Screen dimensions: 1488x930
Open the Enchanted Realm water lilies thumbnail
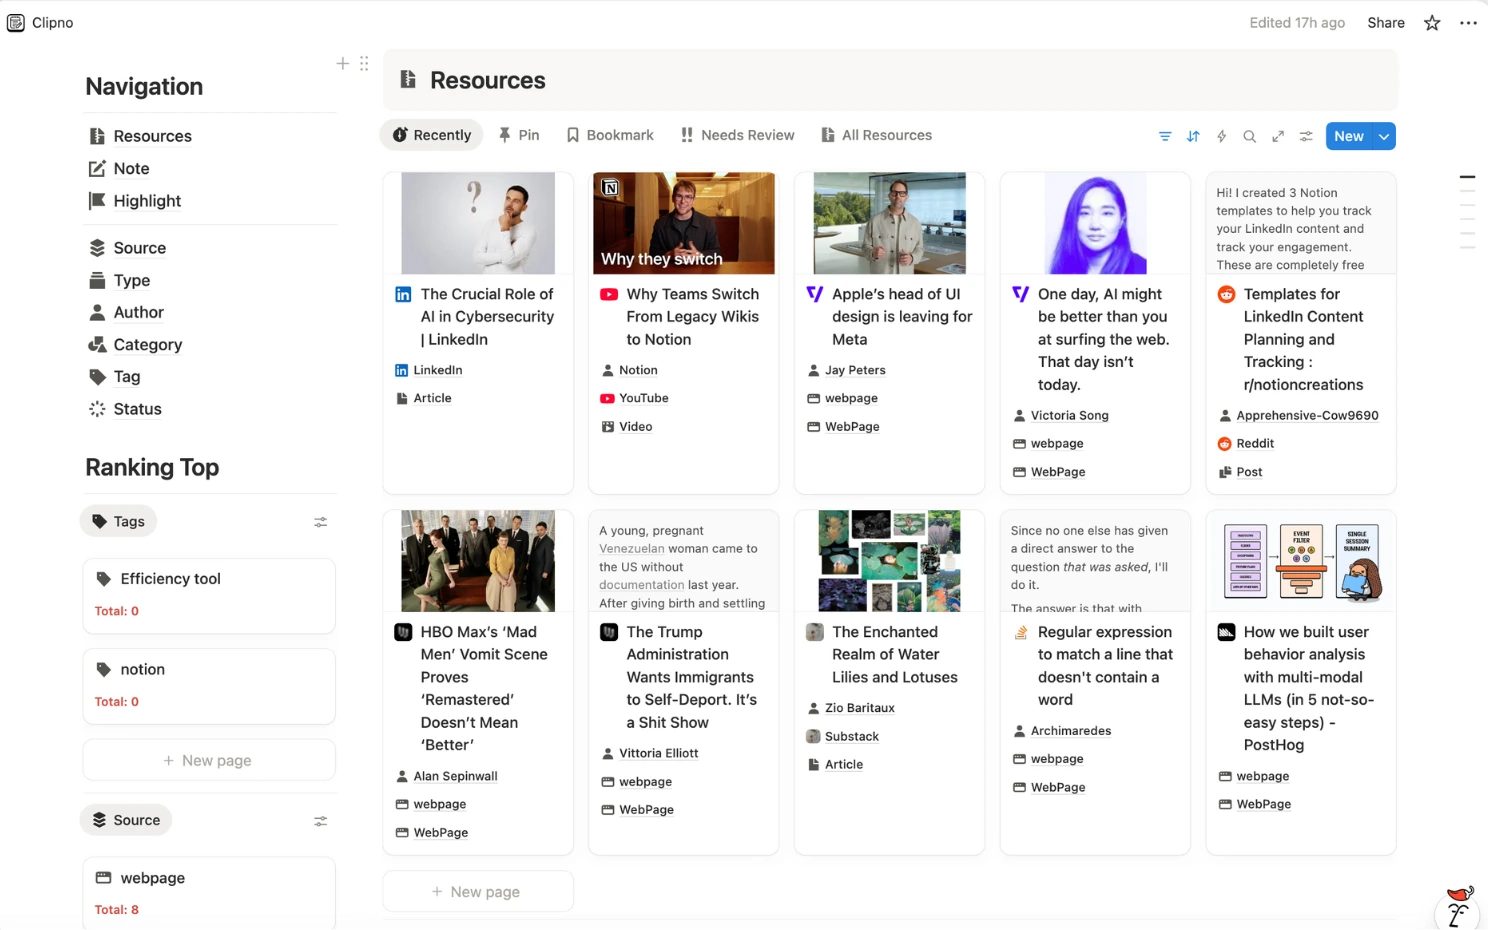pos(889,561)
